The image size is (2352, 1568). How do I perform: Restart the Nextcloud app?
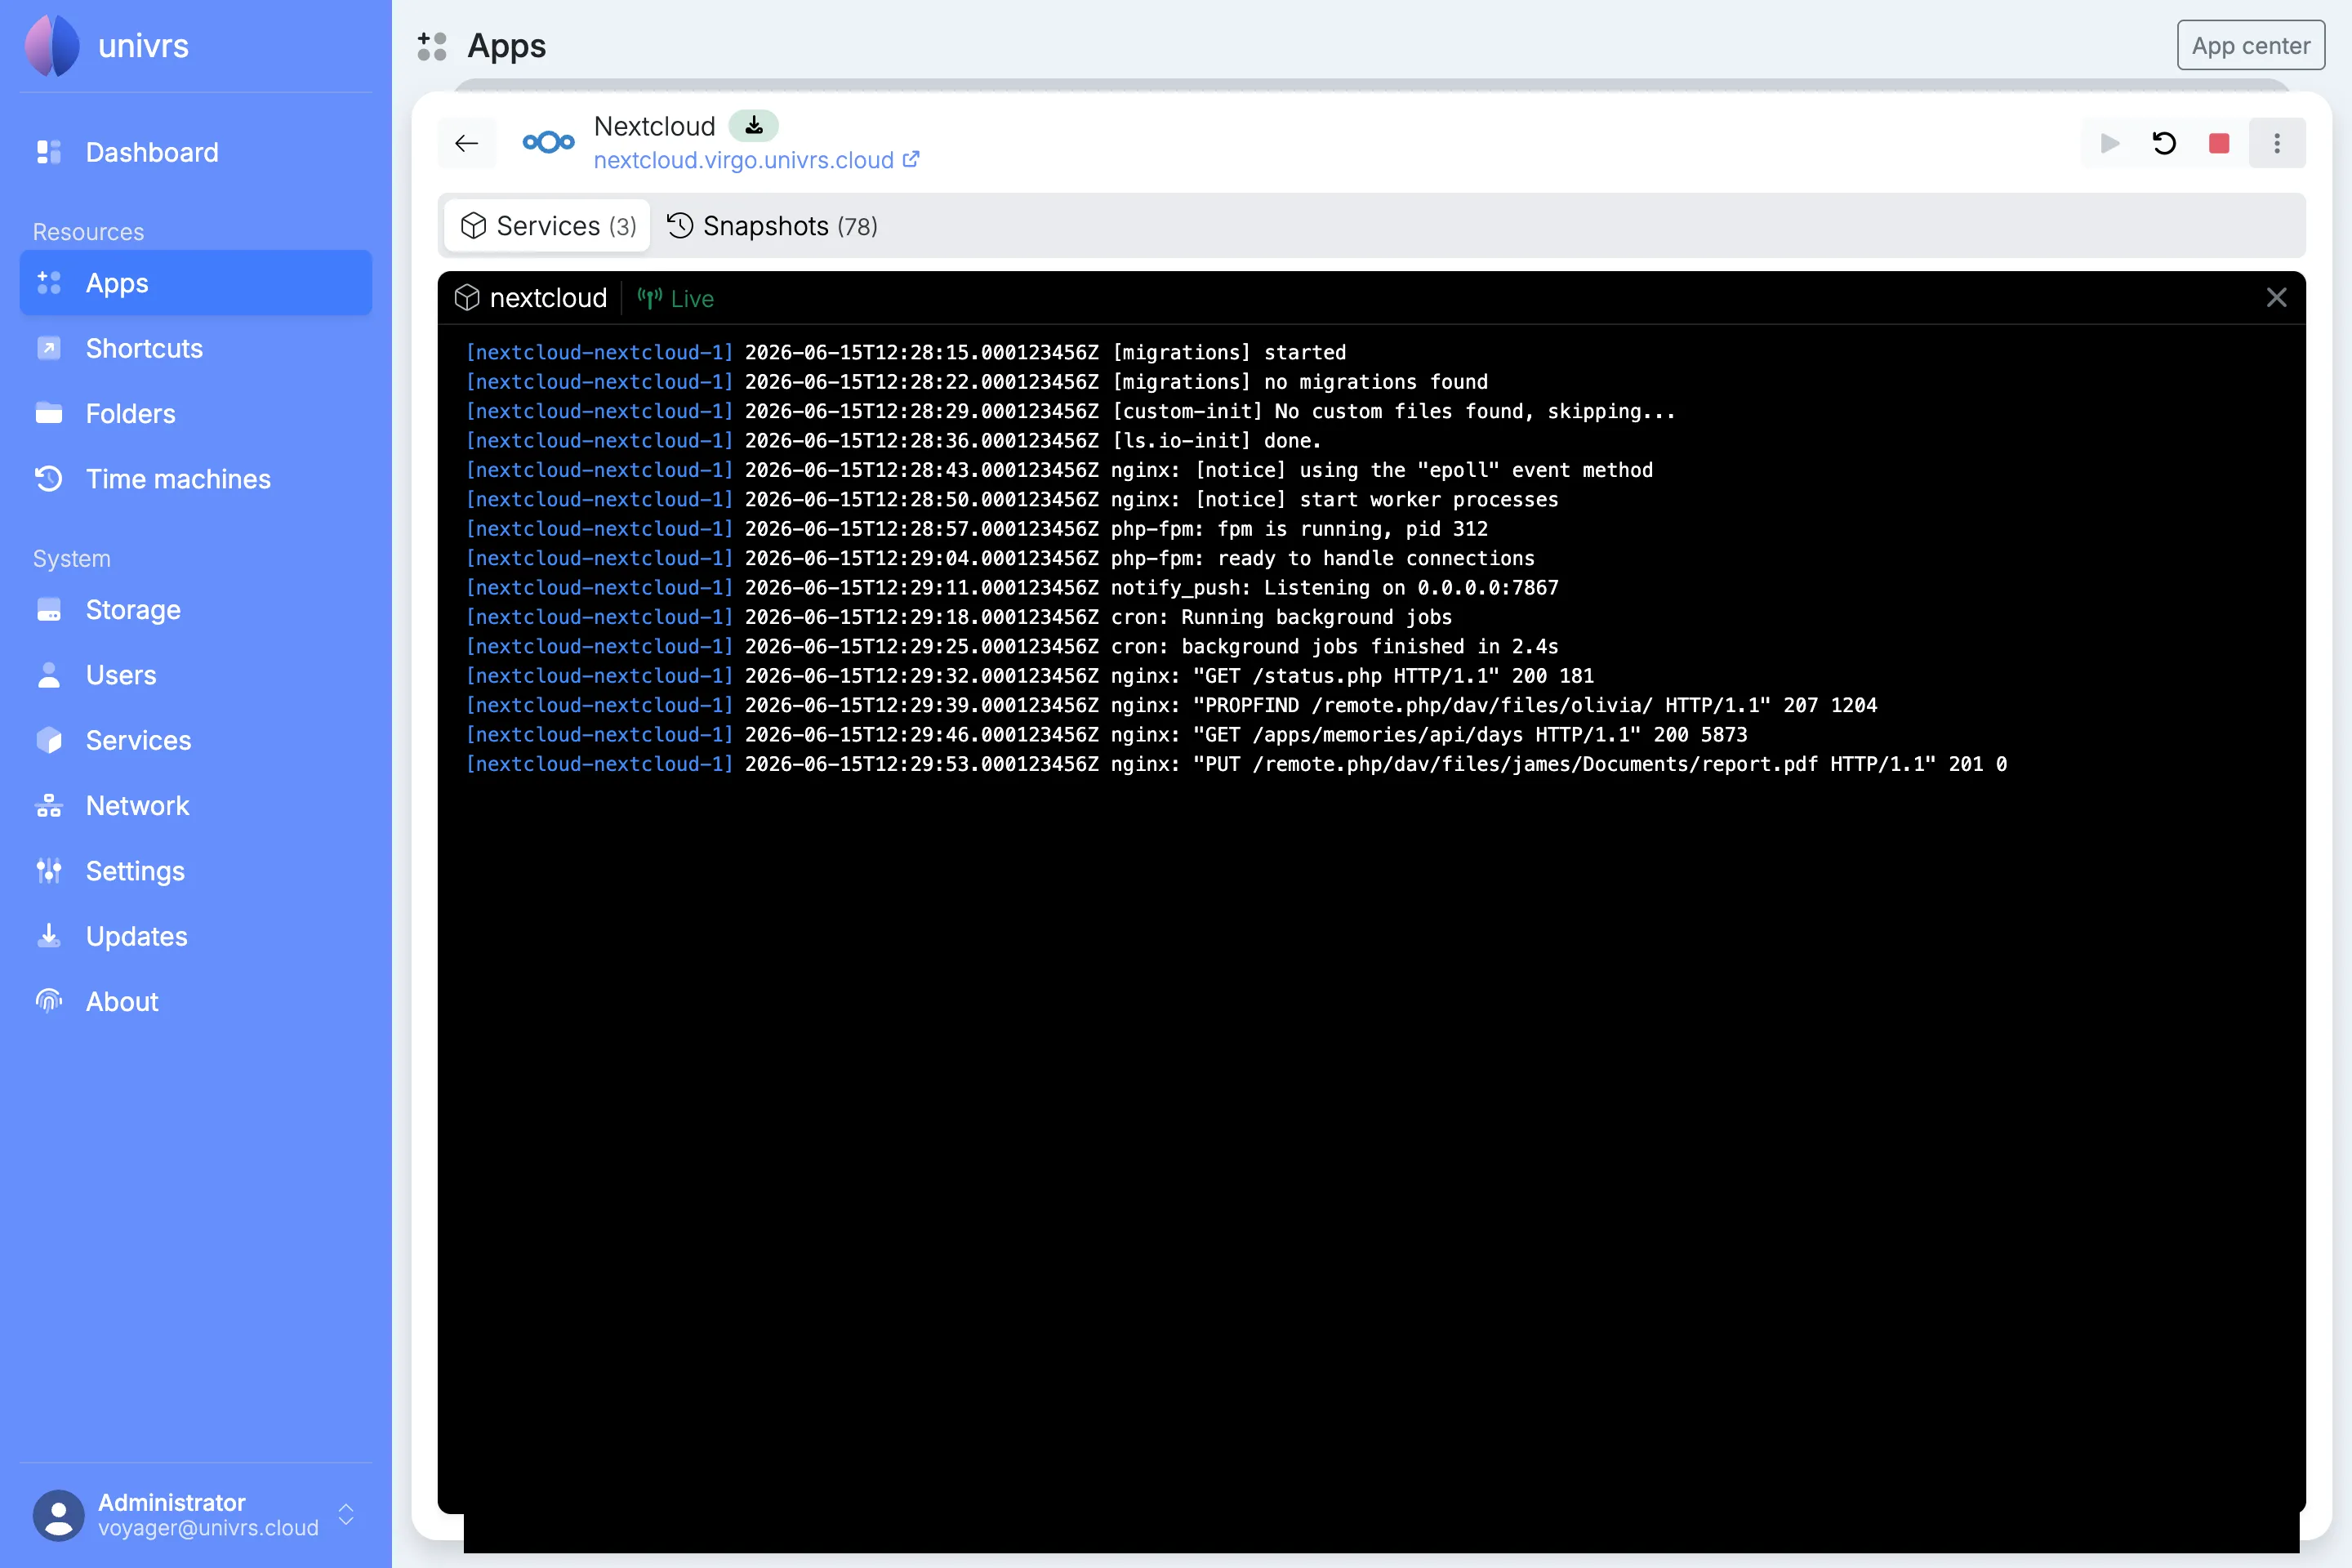pos(2165,143)
